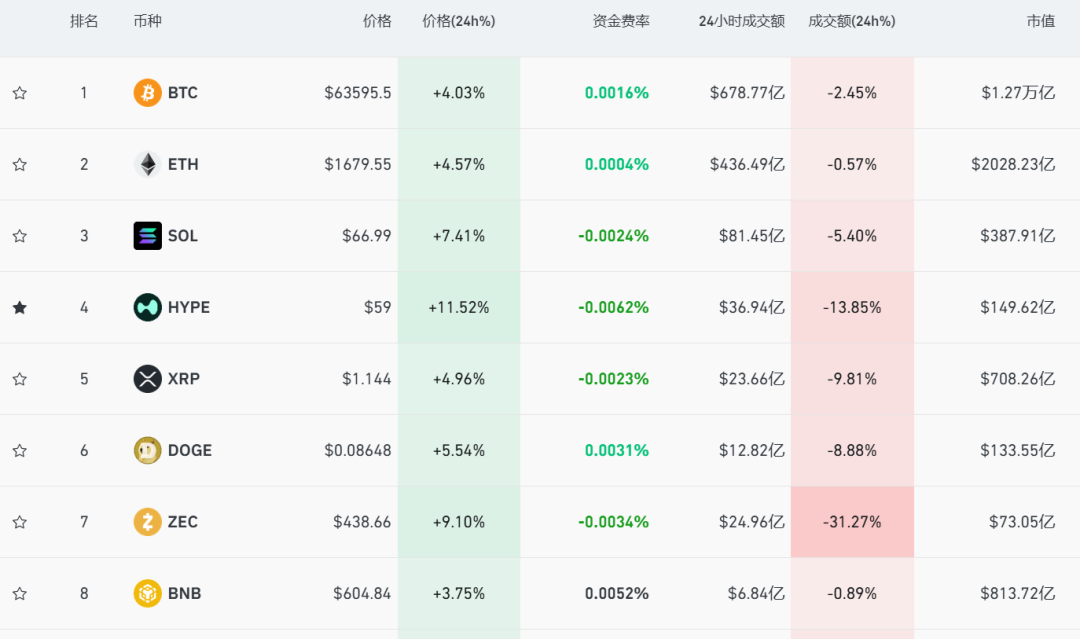Sort by 成交额(24h%) column header

pos(852,21)
